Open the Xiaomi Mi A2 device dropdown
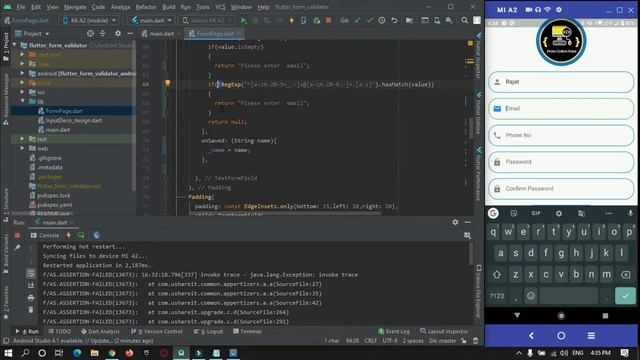The height and width of the screenshot is (360, 640). click(207, 20)
